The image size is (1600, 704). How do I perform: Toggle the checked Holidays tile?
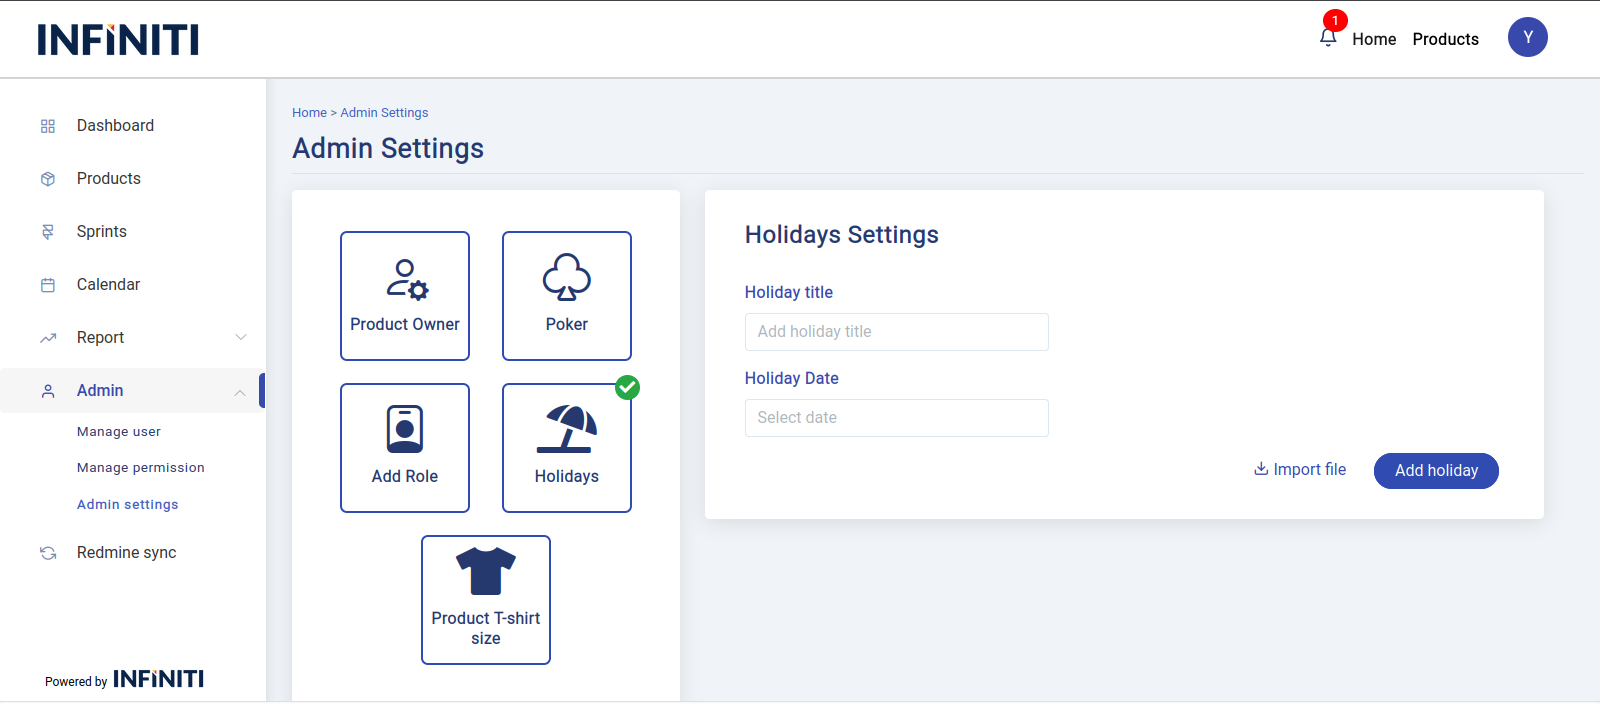567,448
